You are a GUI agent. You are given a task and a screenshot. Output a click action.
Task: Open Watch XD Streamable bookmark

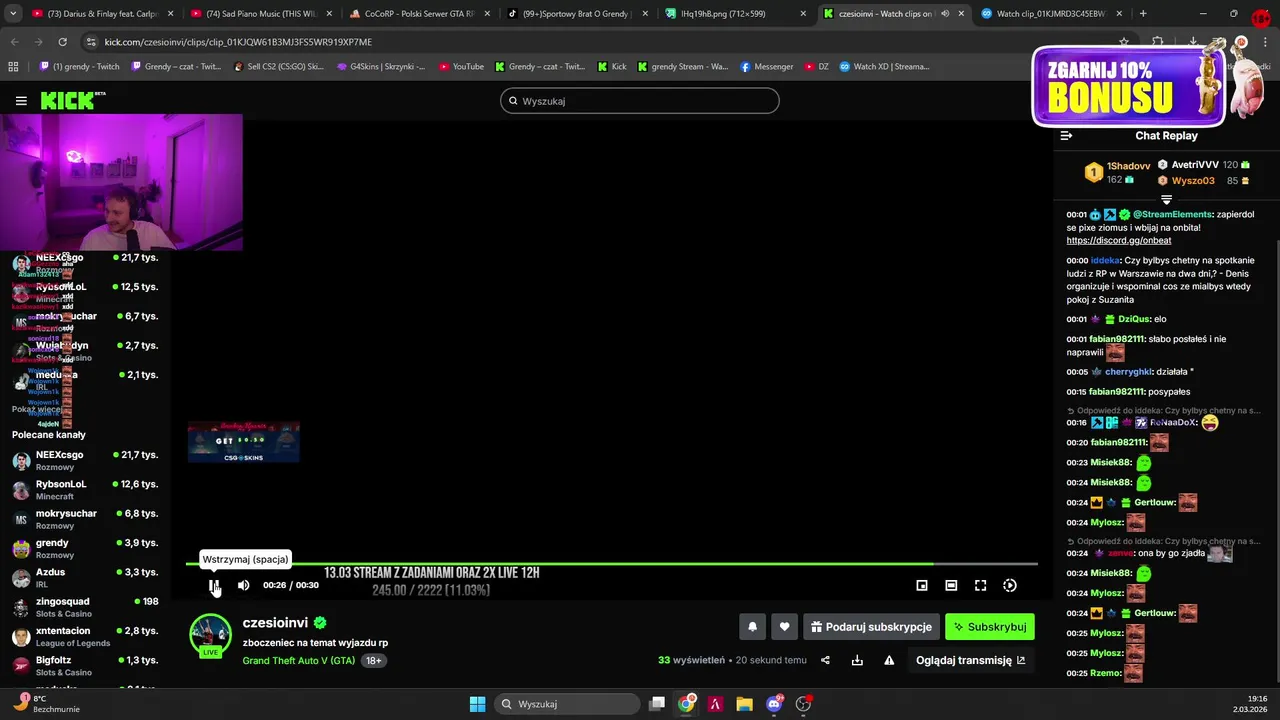(884, 67)
